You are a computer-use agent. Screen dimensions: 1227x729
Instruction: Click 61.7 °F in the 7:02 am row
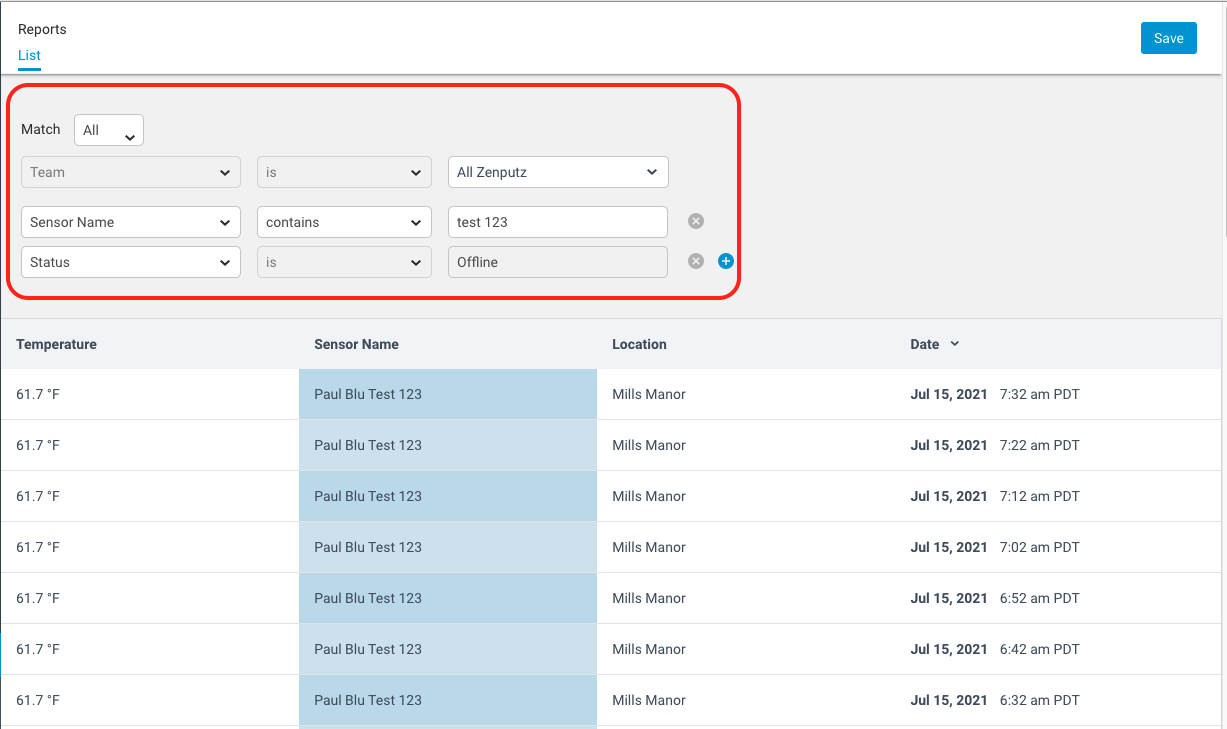pyautogui.click(x=38, y=547)
